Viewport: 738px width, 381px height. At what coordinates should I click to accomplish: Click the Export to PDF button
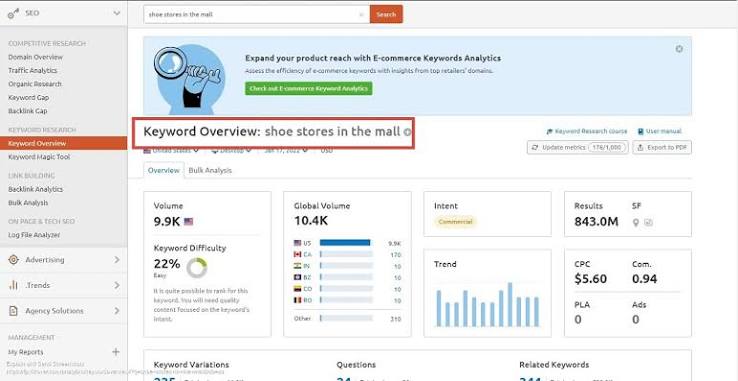point(662,147)
